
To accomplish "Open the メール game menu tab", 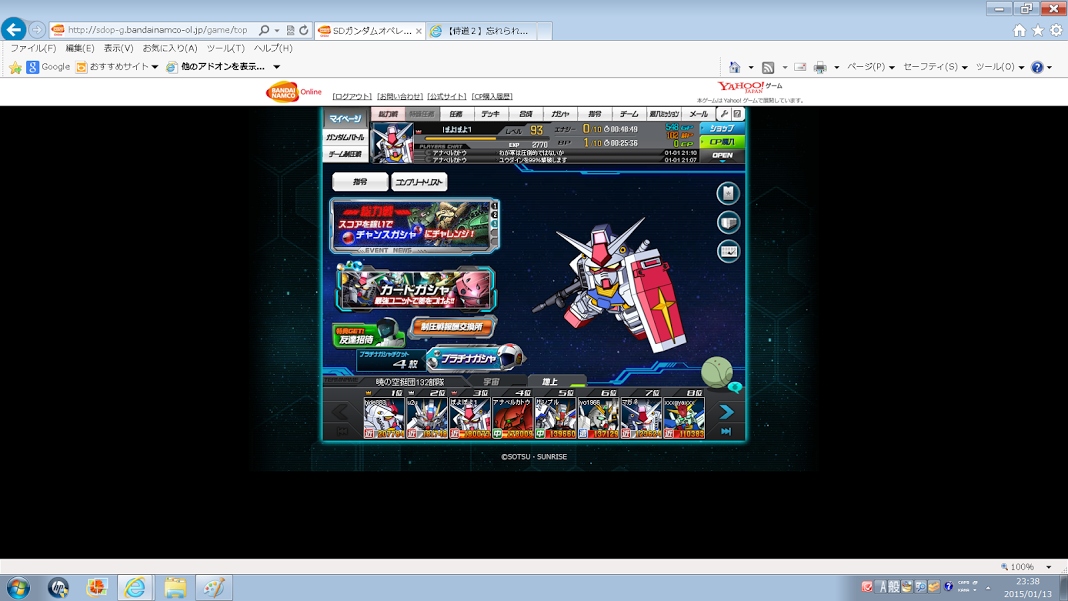I will [x=698, y=114].
